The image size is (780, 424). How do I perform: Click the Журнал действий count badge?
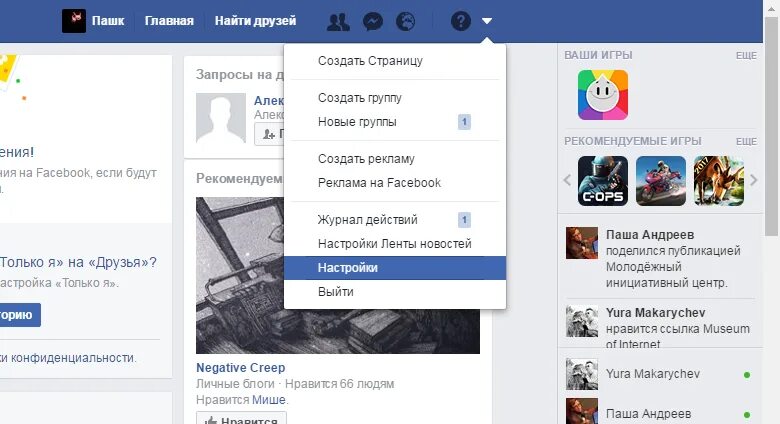(464, 219)
